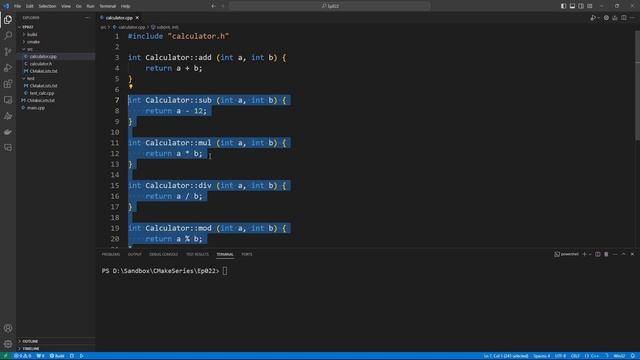
Task: Open the Explorer view in activity bar
Action: click(x=8, y=20)
